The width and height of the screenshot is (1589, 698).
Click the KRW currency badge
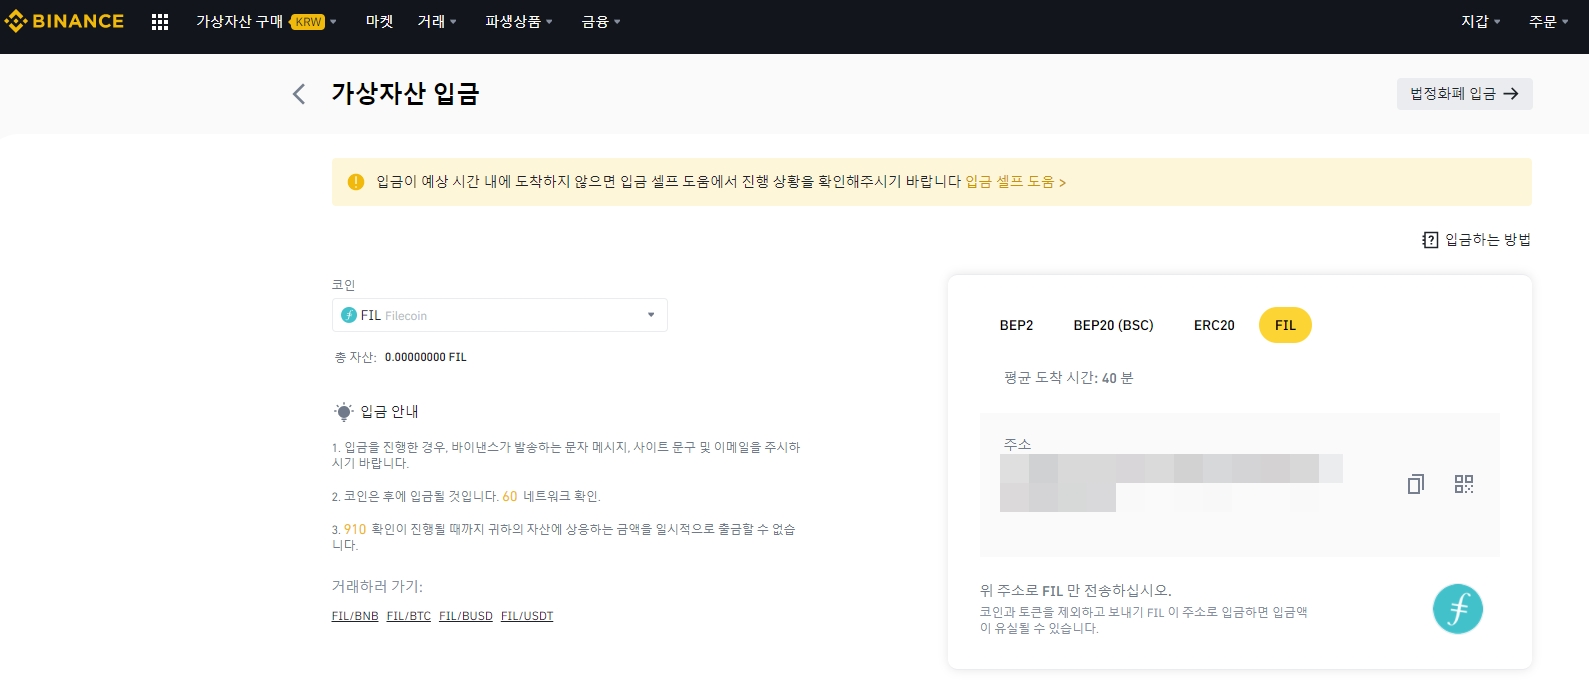(x=308, y=22)
